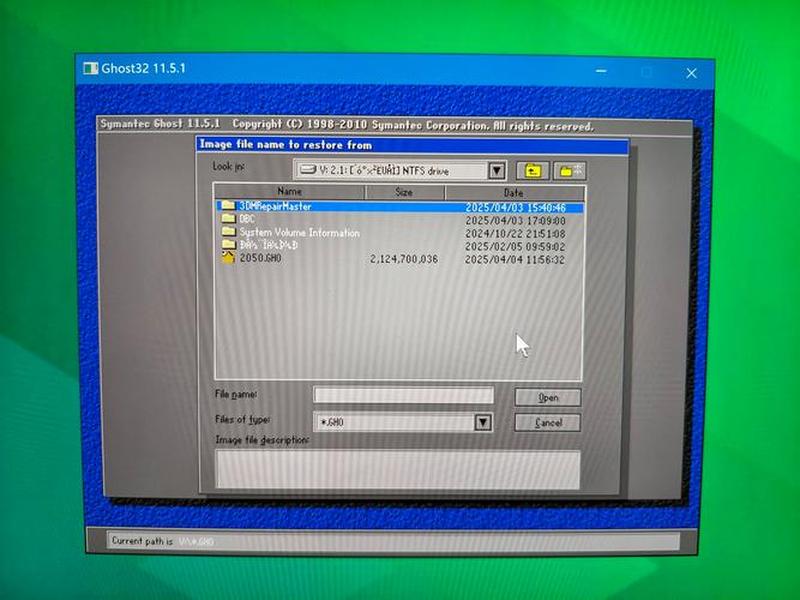Sort the list by Size column header
Image resolution: width=800 pixels, height=600 pixels.
pyautogui.click(x=404, y=192)
